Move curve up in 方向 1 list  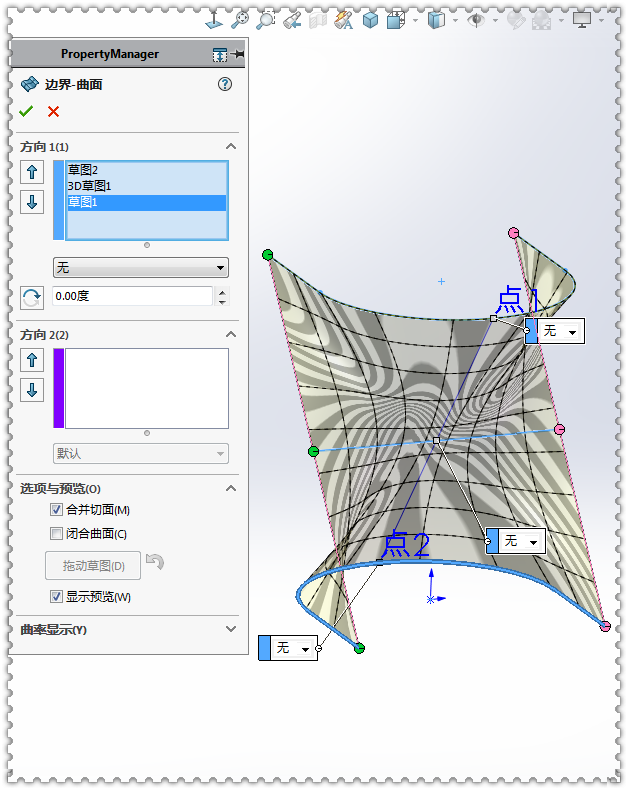click(32, 172)
